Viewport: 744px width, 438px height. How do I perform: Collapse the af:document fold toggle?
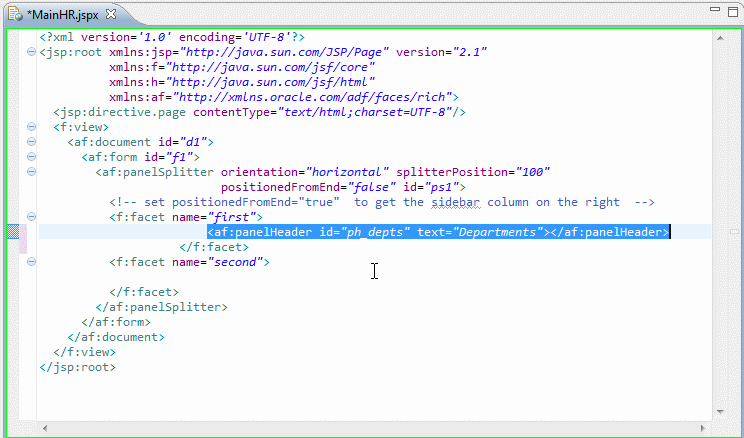pos(31,141)
